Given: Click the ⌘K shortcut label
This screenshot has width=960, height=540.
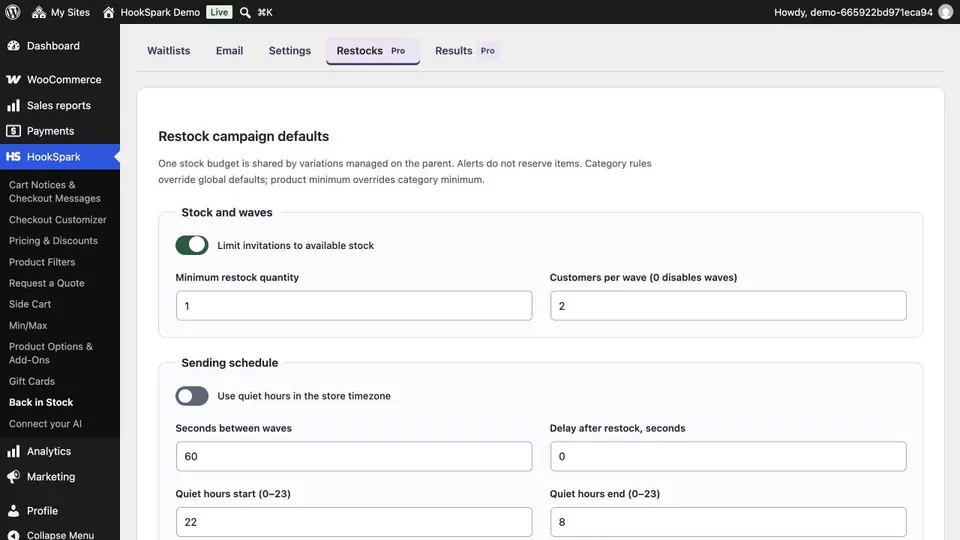Looking at the screenshot, I should tap(264, 12).
